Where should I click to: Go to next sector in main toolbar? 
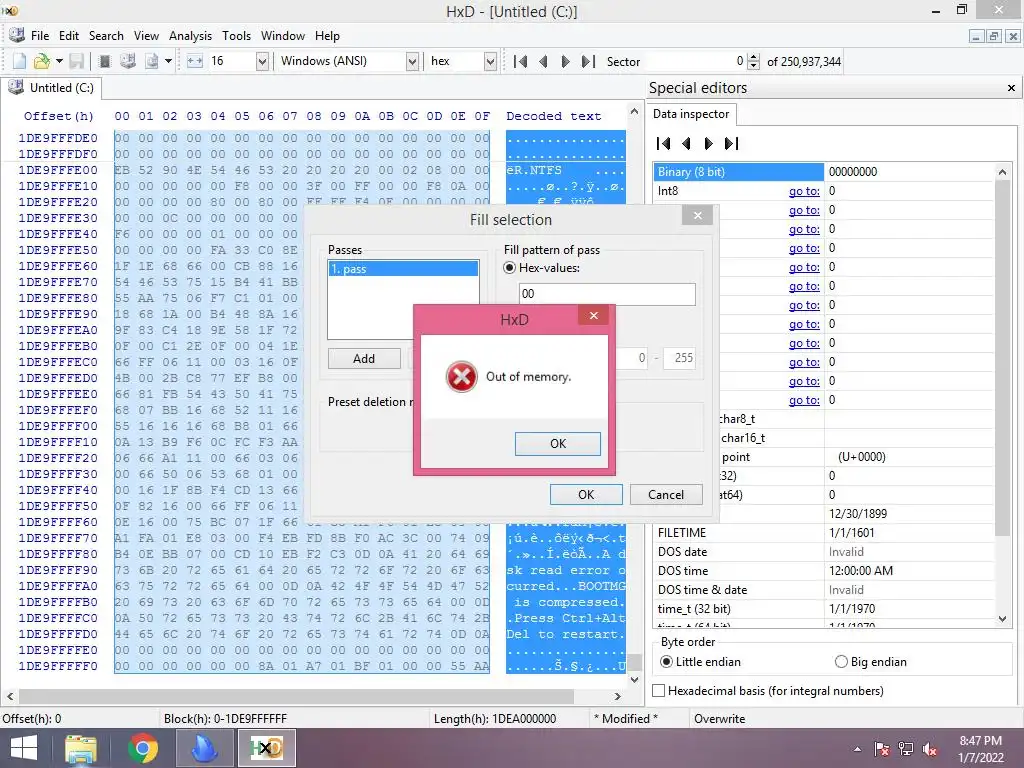tap(566, 61)
